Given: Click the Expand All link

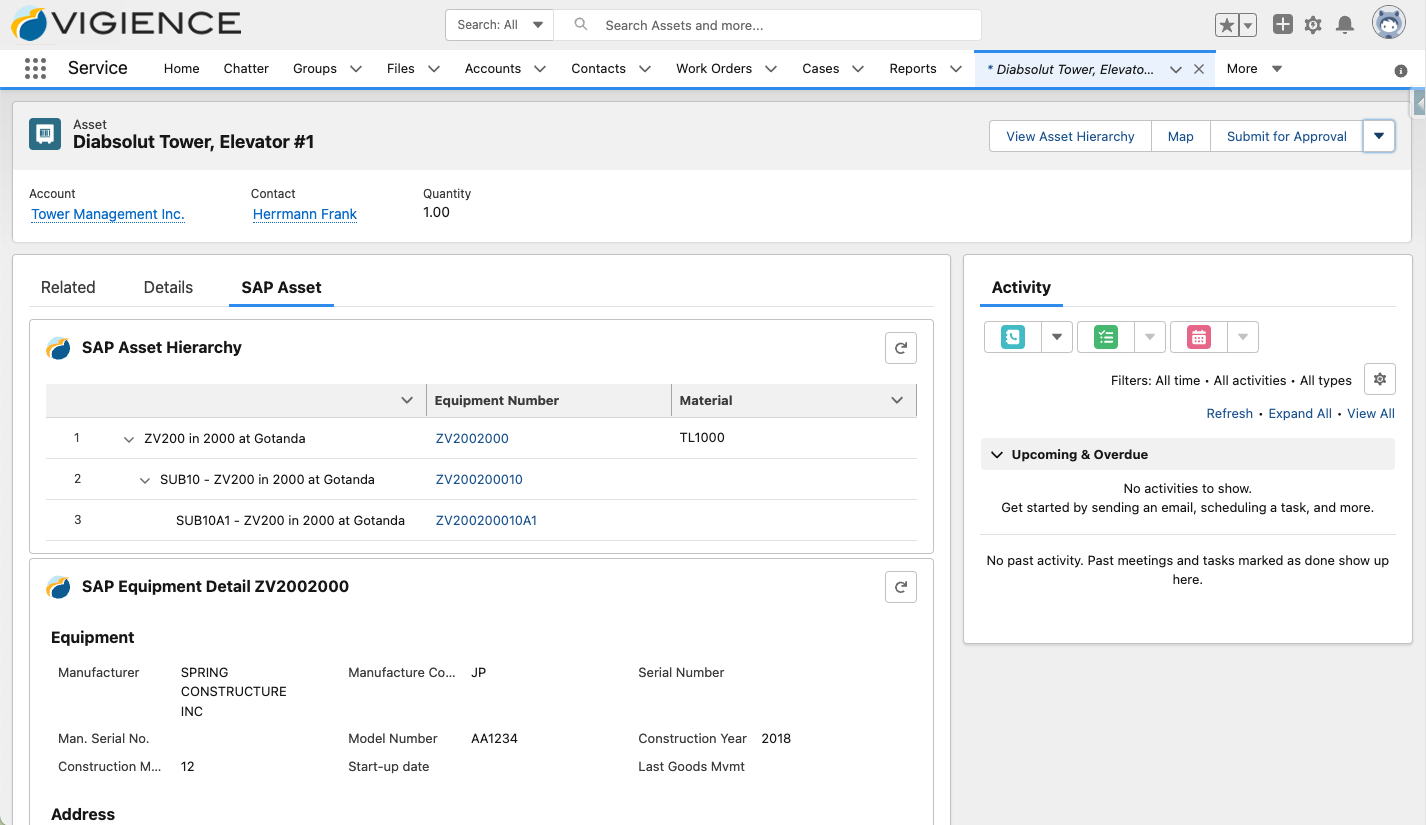Looking at the screenshot, I should tap(1300, 414).
